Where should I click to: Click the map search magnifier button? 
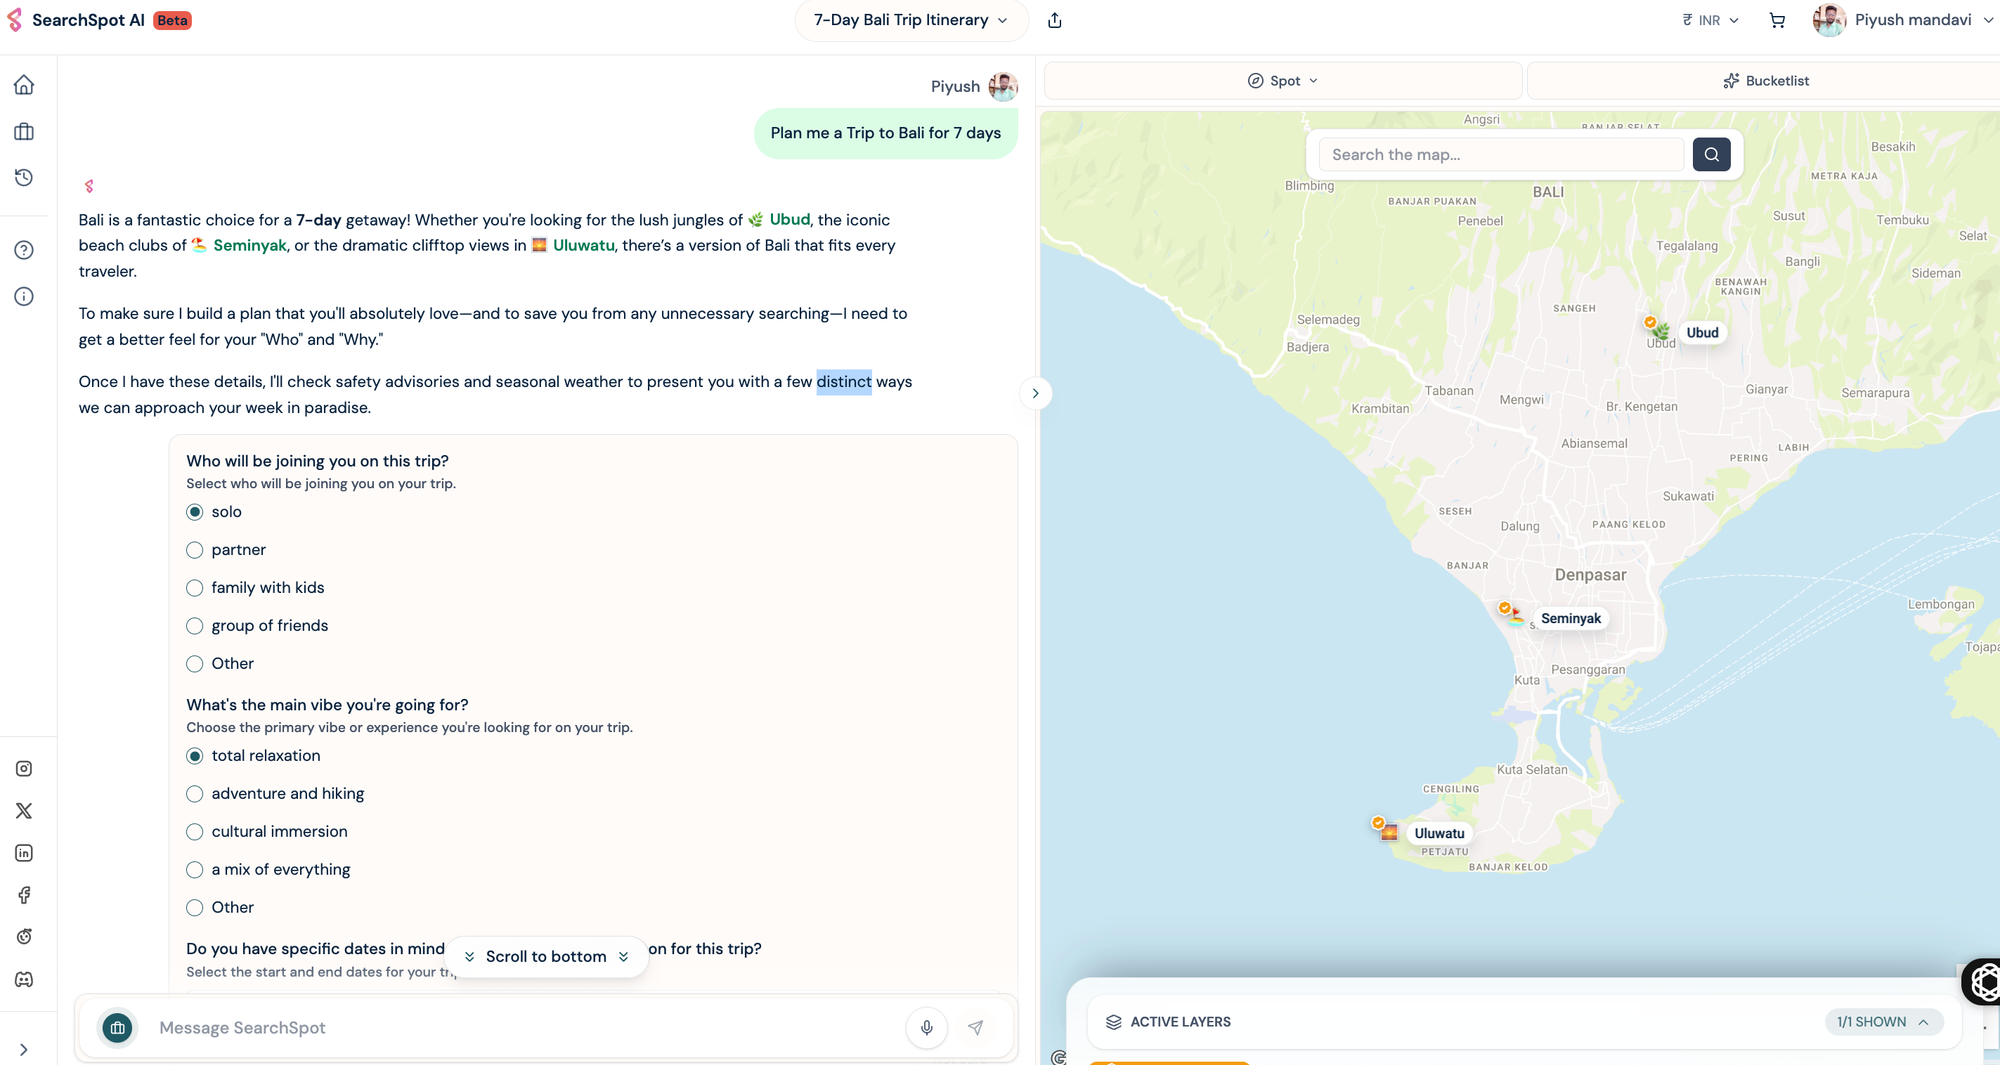[1711, 155]
